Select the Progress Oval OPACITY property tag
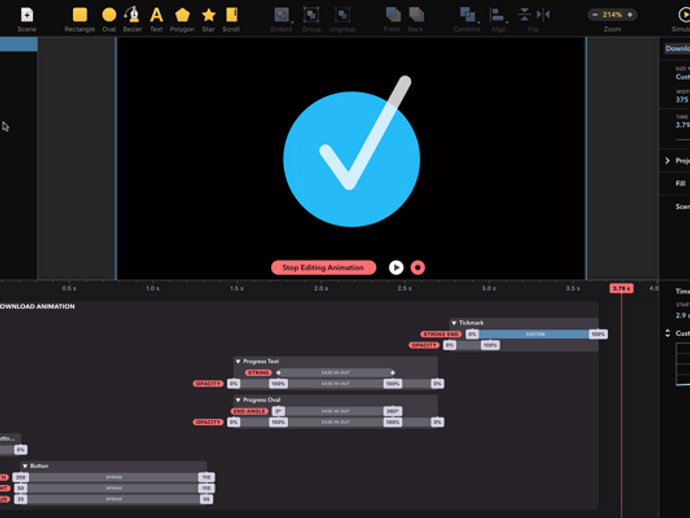This screenshot has width=690, height=518. point(208,422)
